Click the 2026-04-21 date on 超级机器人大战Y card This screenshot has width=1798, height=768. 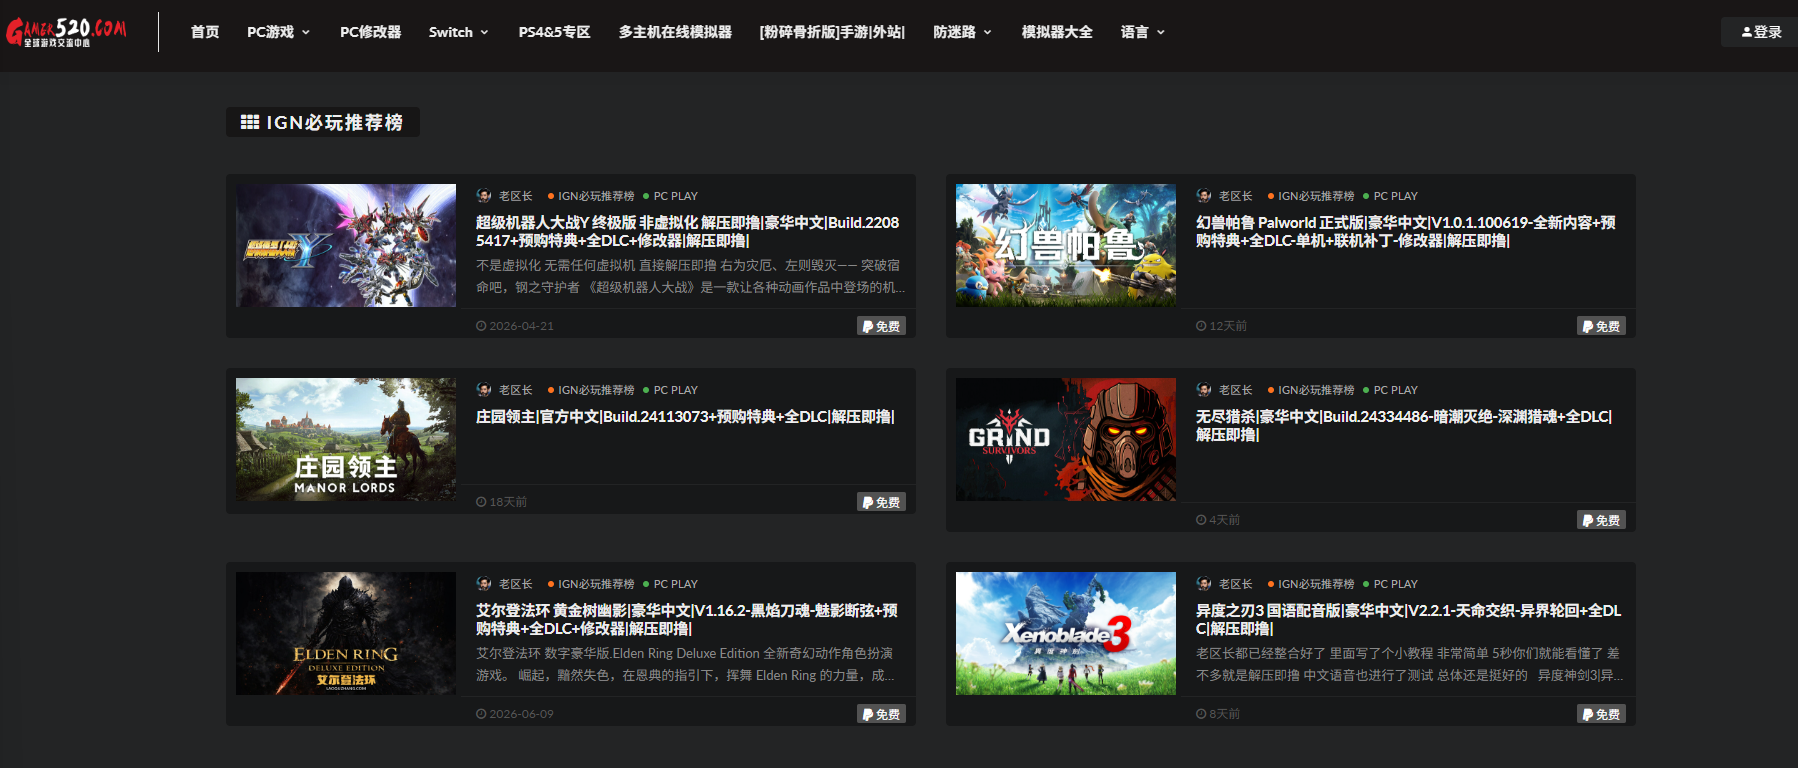(x=515, y=326)
